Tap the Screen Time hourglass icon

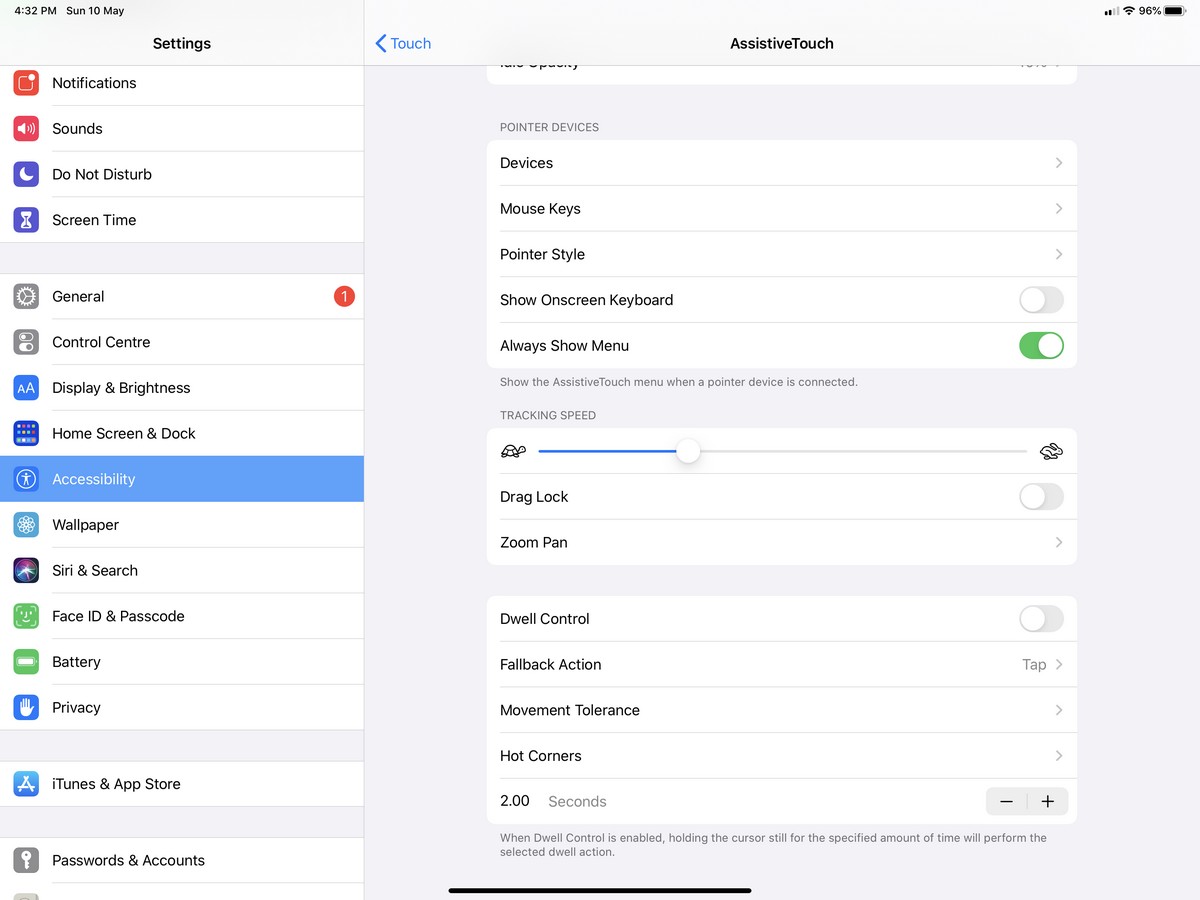tap(26, 220)
